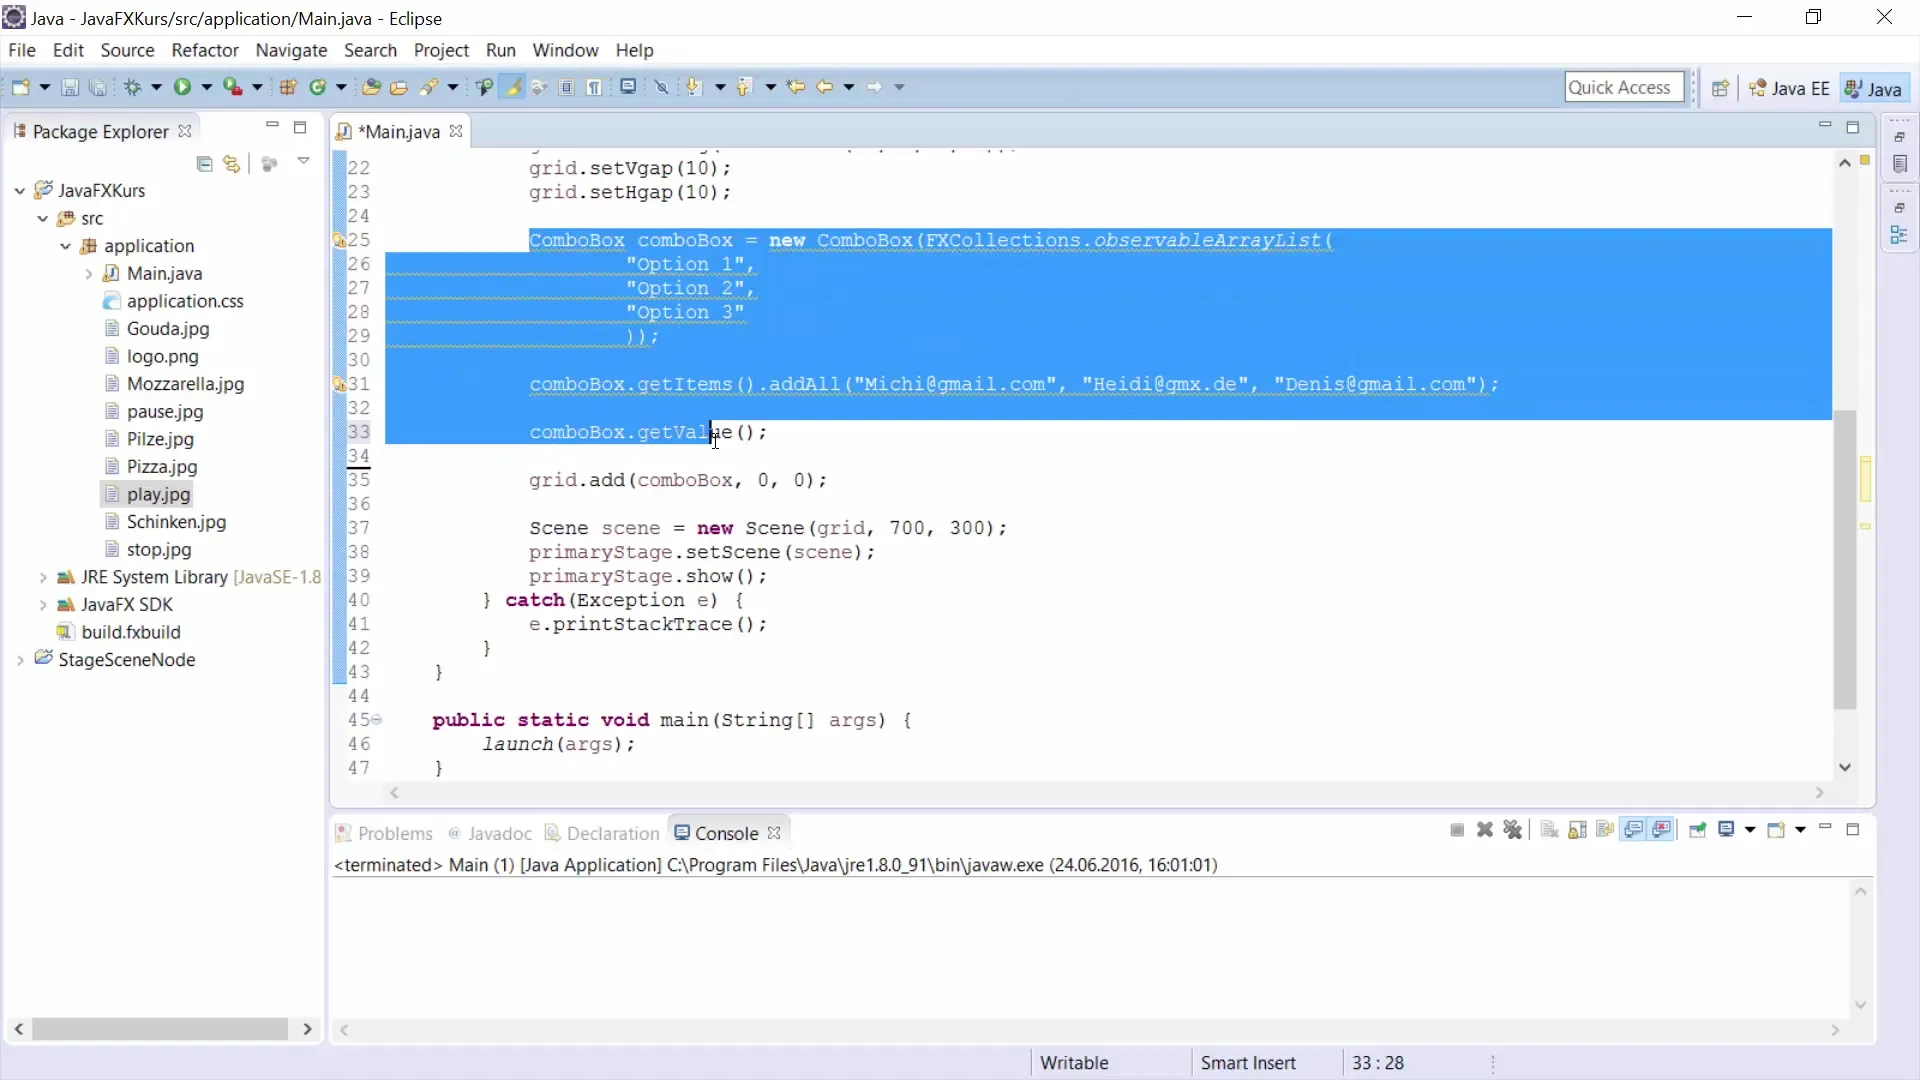1920x1080 pixels.
Task: Expand the JRE System Library node
Action: pyautogui.click(x=42, y=577)
